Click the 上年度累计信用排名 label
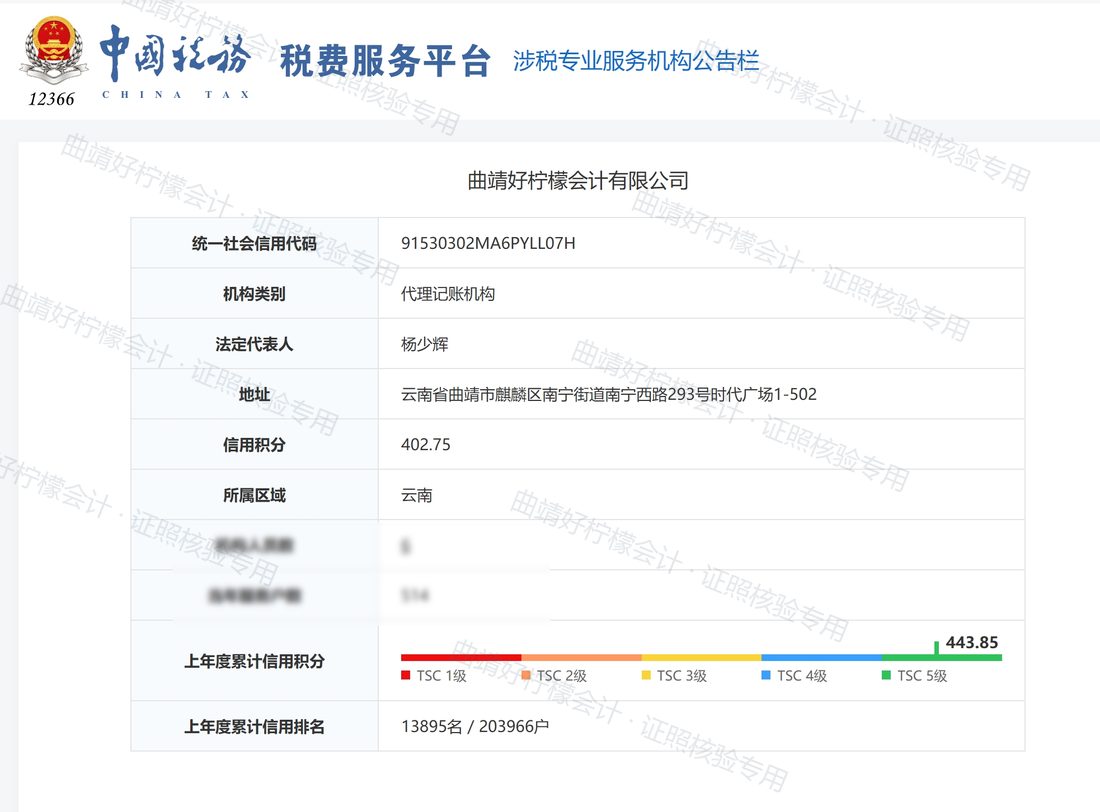This screenshot has width=1100, height=812. [254, 726]
